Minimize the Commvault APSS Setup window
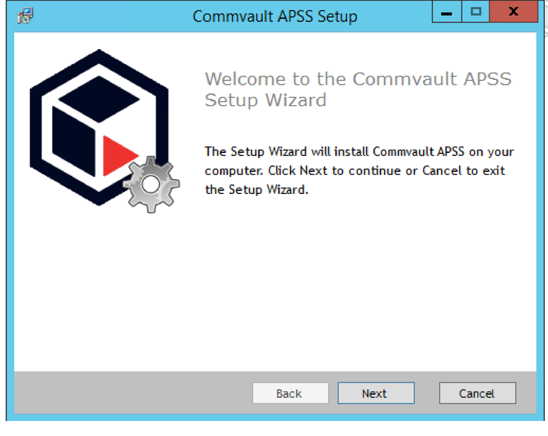Viewport: 548px width, 436px height. tap(447, 12)
